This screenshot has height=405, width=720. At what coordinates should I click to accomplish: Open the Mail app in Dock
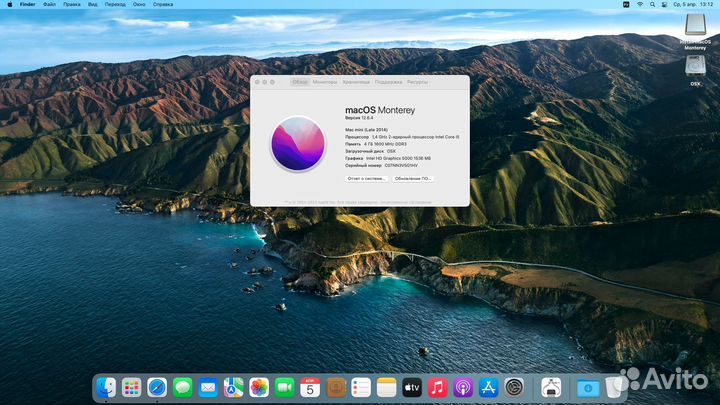tap(208, 388)
